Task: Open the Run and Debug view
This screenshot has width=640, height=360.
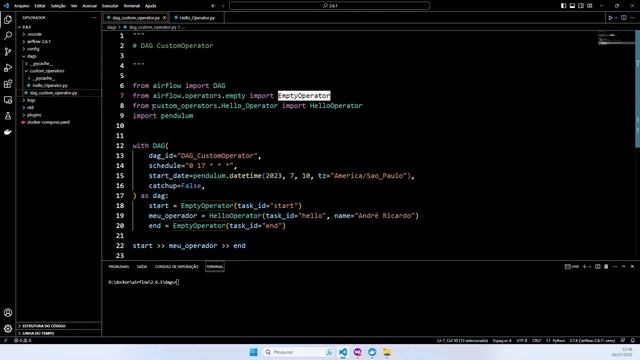Action: 8,68
